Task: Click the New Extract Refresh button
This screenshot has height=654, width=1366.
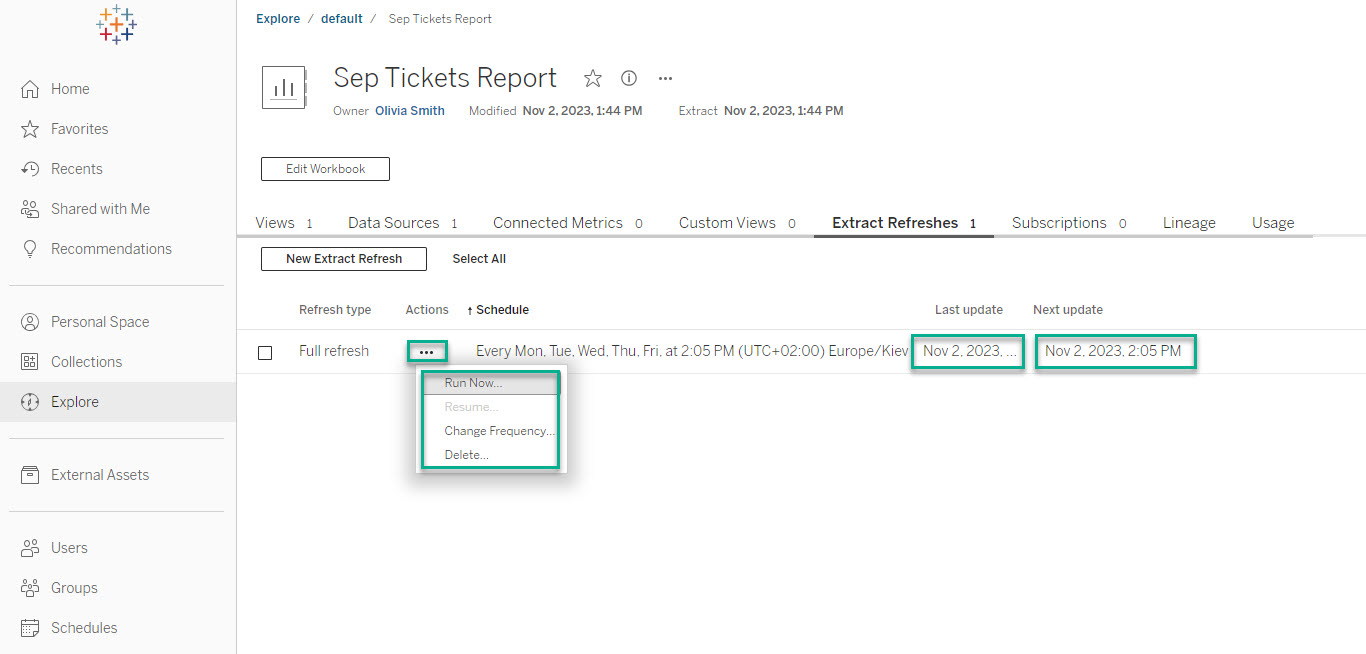Action: click(x=344, y=259)
